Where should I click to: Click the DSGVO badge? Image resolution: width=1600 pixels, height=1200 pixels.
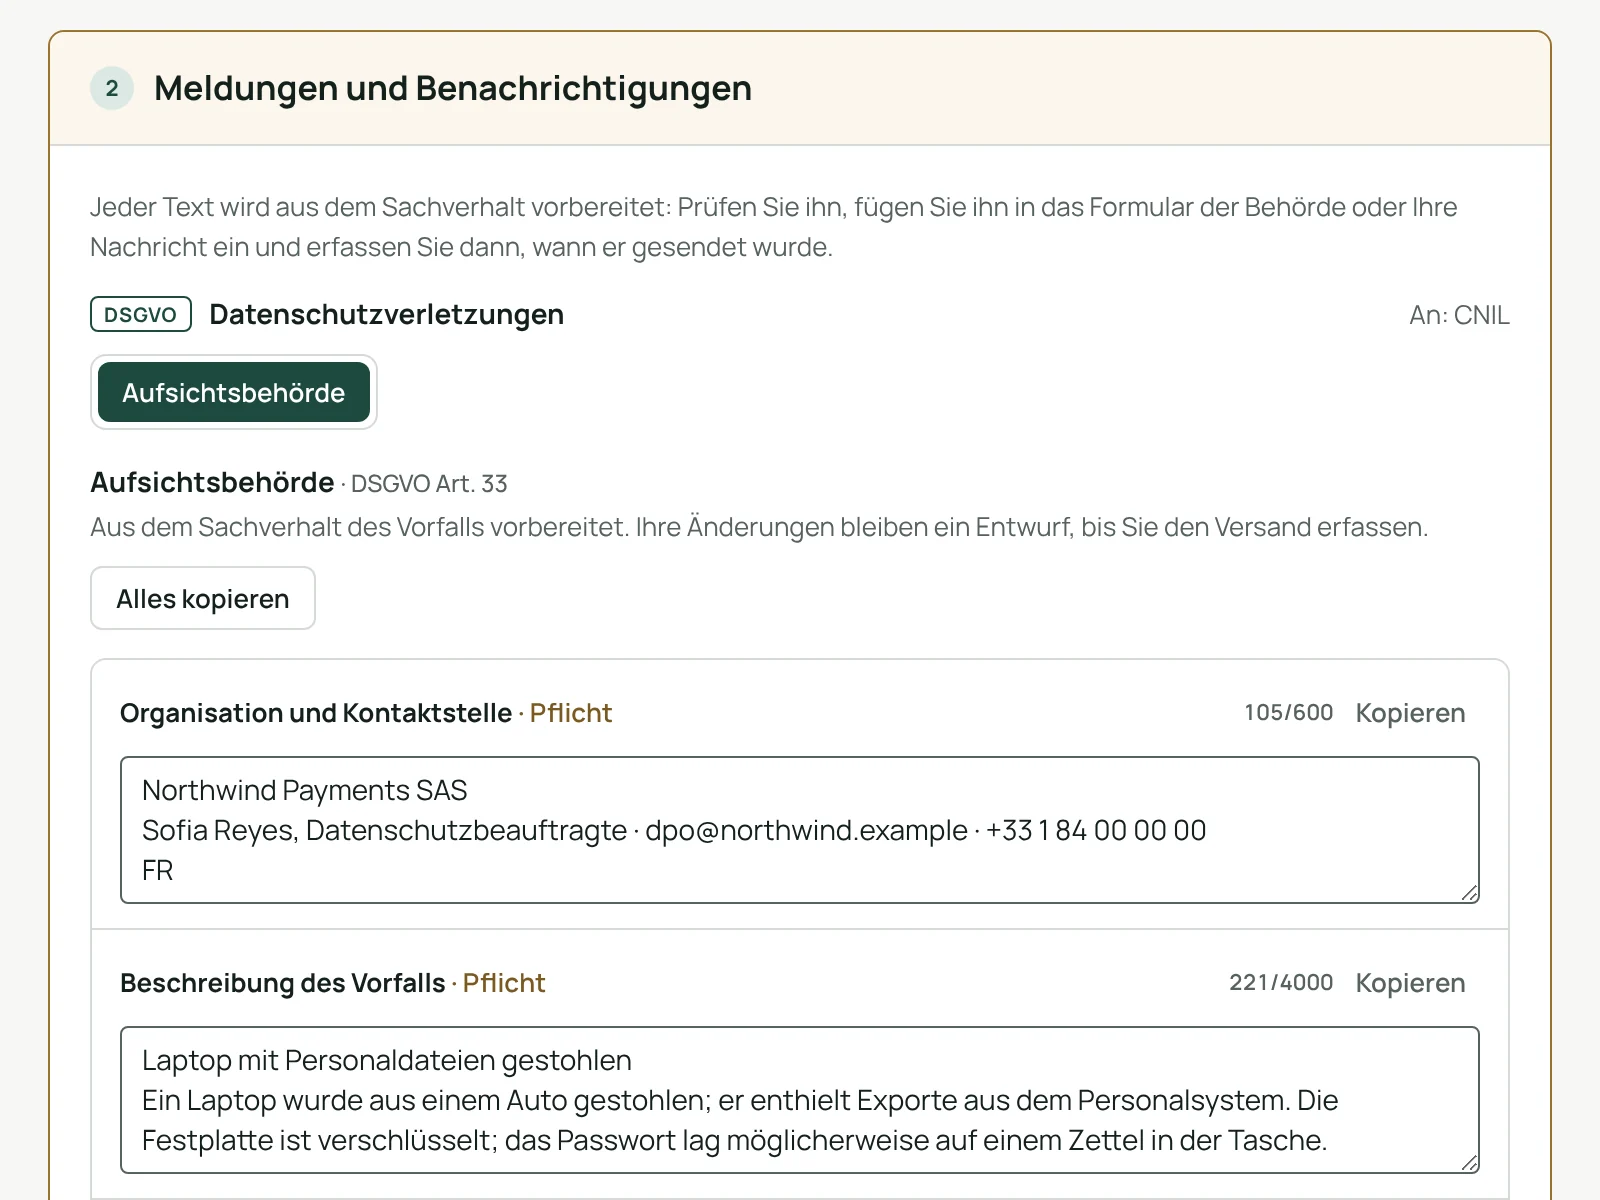141,314
